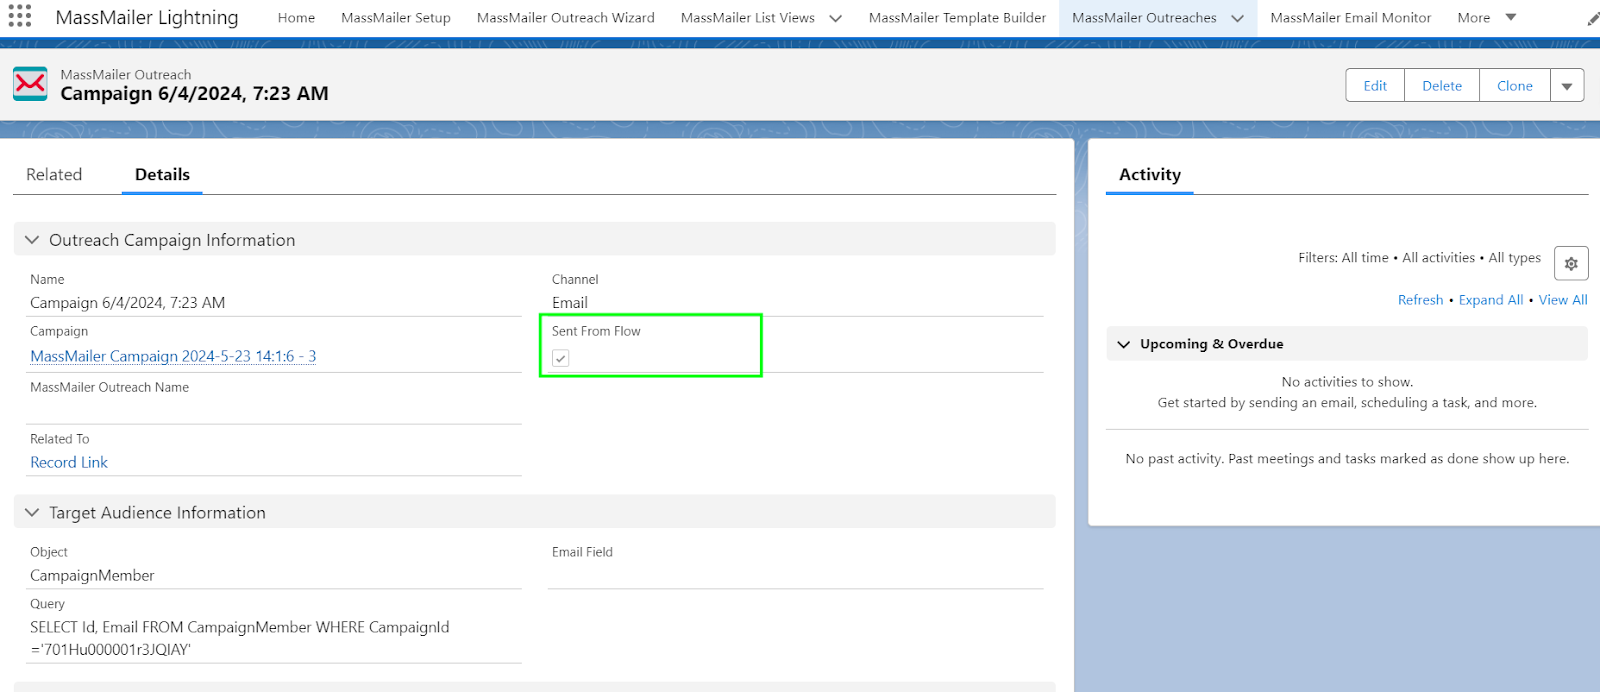Go to the Home tab
This screenshot has height=692, width=1600.
click(x=296, y=18)
